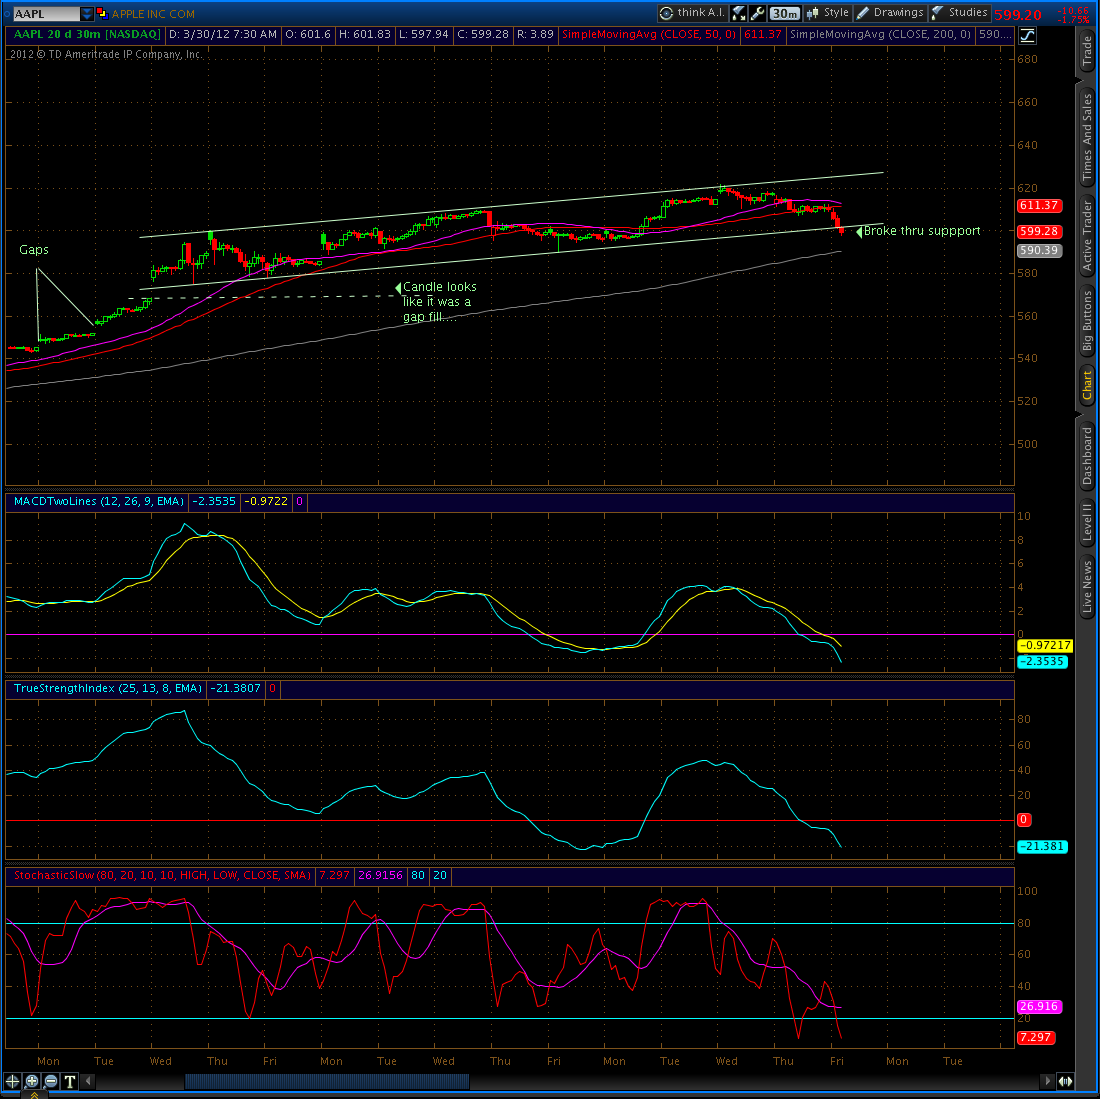The height and width of the screenshot is (1099, 1100).
Task: Click the MACDTwoLines study label
Action: [99, 501]
